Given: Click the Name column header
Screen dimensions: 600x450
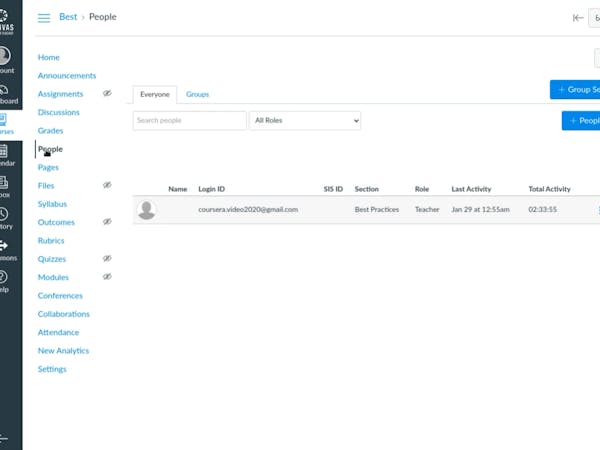Looking at the screenshot, I should [178, 189].
